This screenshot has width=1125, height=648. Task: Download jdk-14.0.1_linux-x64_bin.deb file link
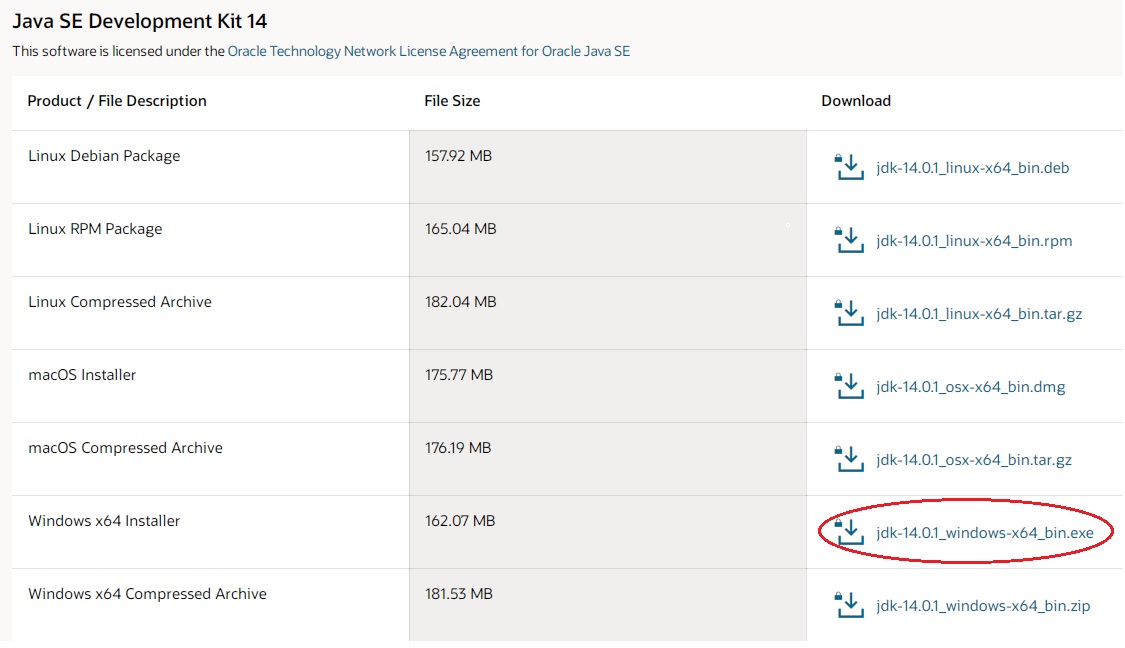coord(972,168)
